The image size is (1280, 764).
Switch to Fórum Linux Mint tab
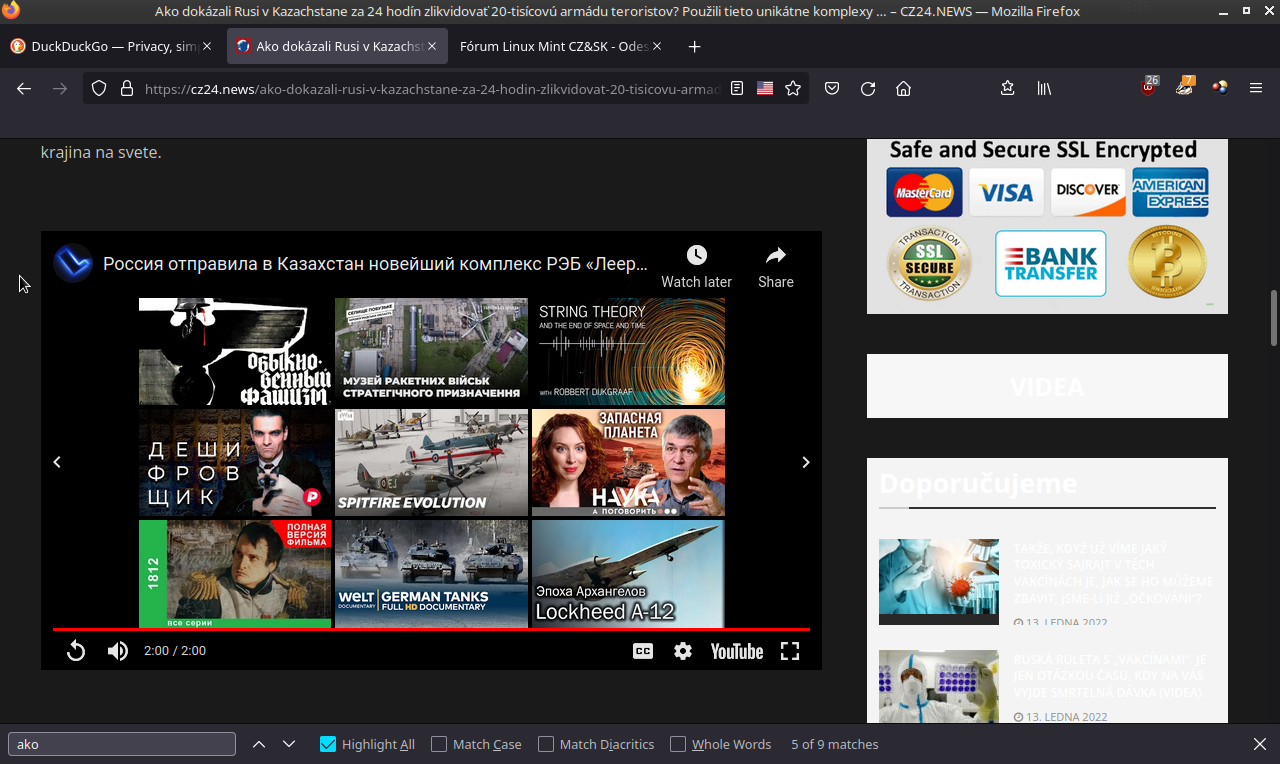coord(554,46)
